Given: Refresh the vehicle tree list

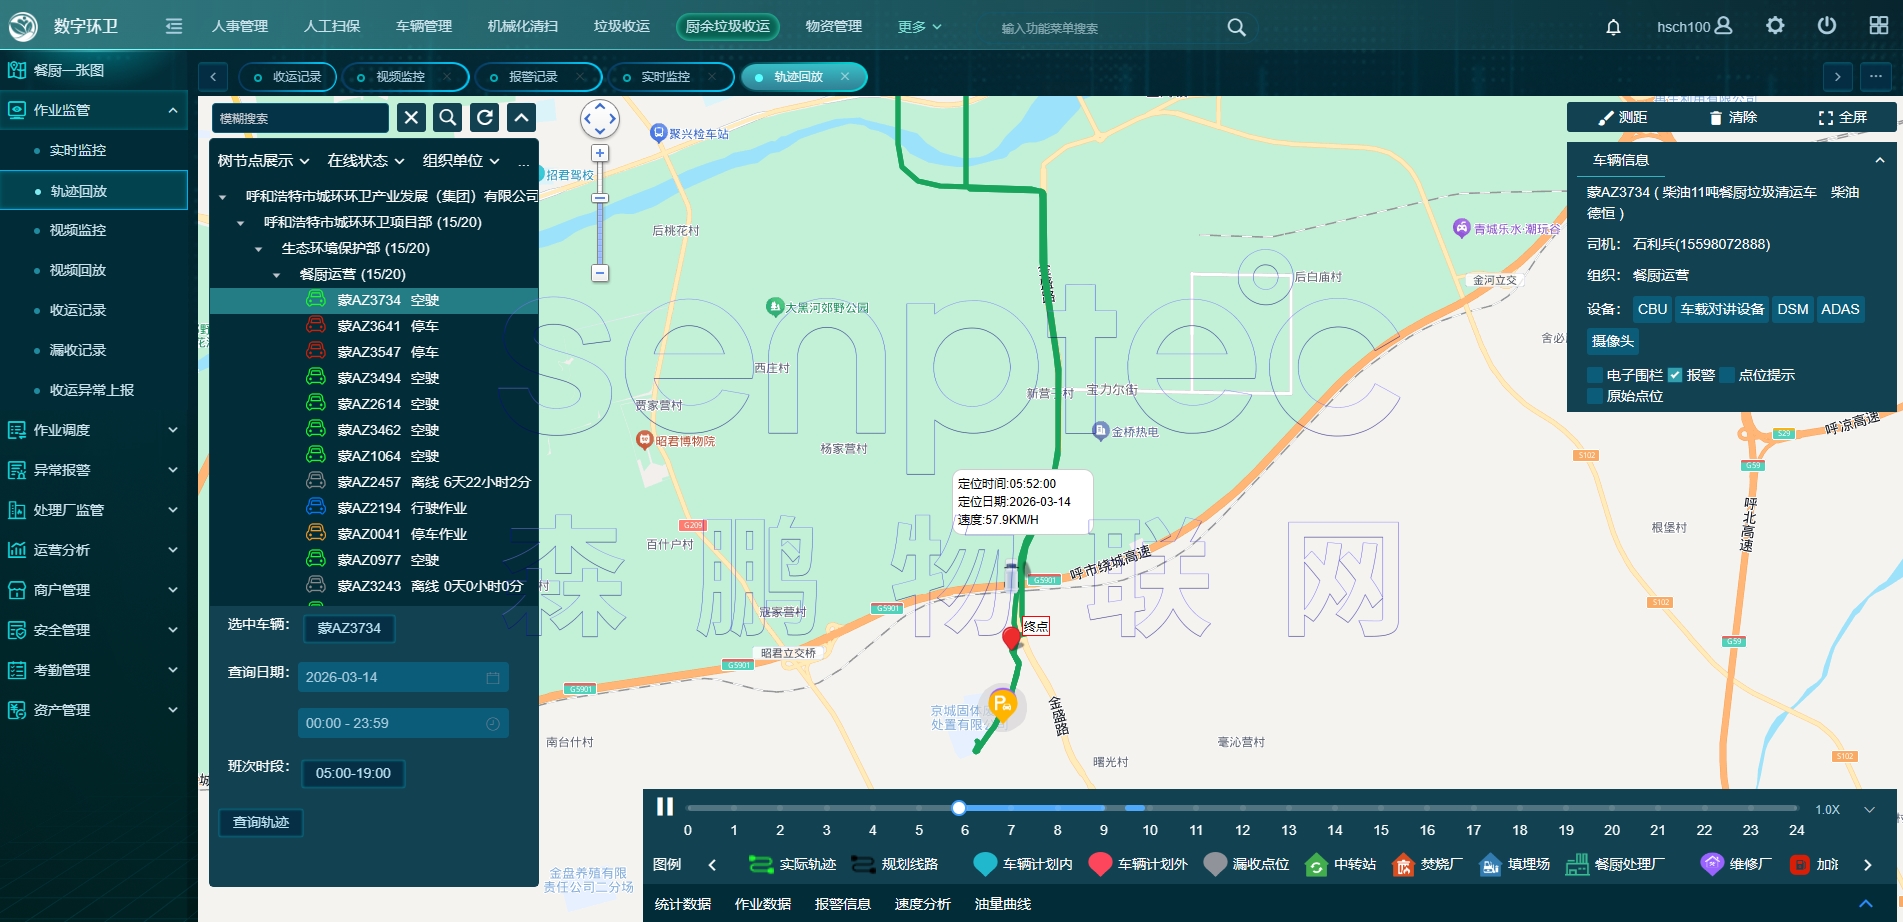Looking at the screenshot, I should pyautogui.click(x=485, y=118).
